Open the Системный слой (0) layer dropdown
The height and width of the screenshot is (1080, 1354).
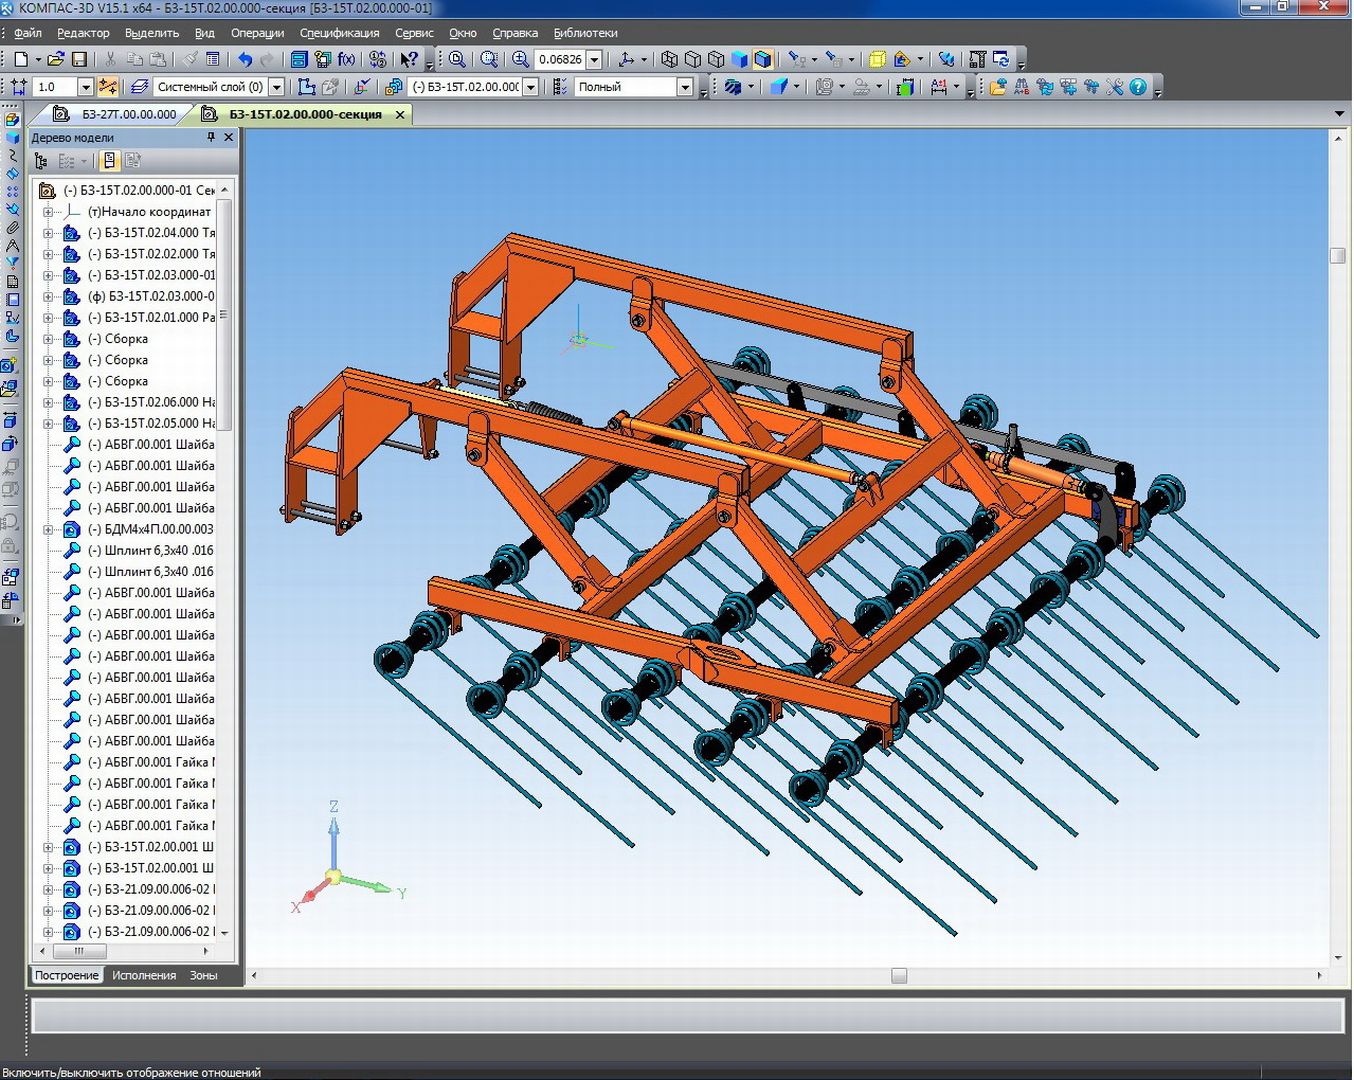pos(277,87)
